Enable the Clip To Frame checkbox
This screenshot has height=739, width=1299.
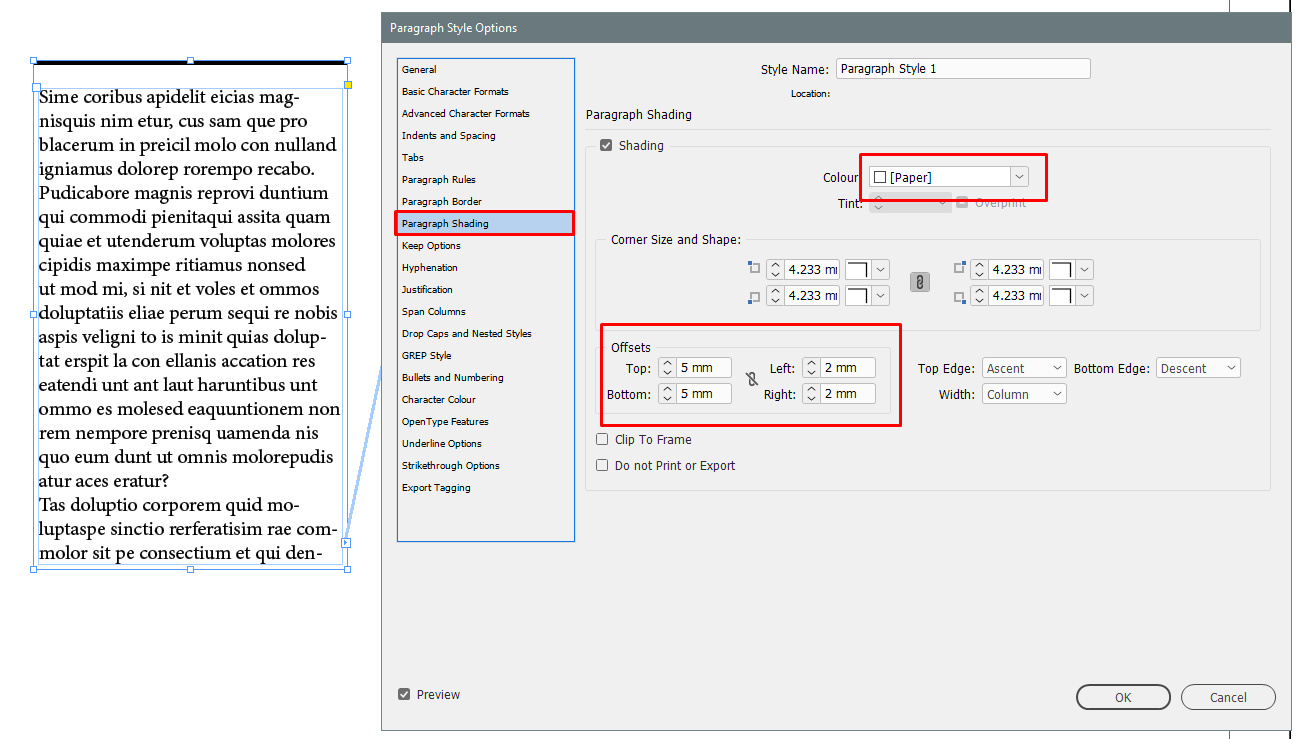point(602,439)
